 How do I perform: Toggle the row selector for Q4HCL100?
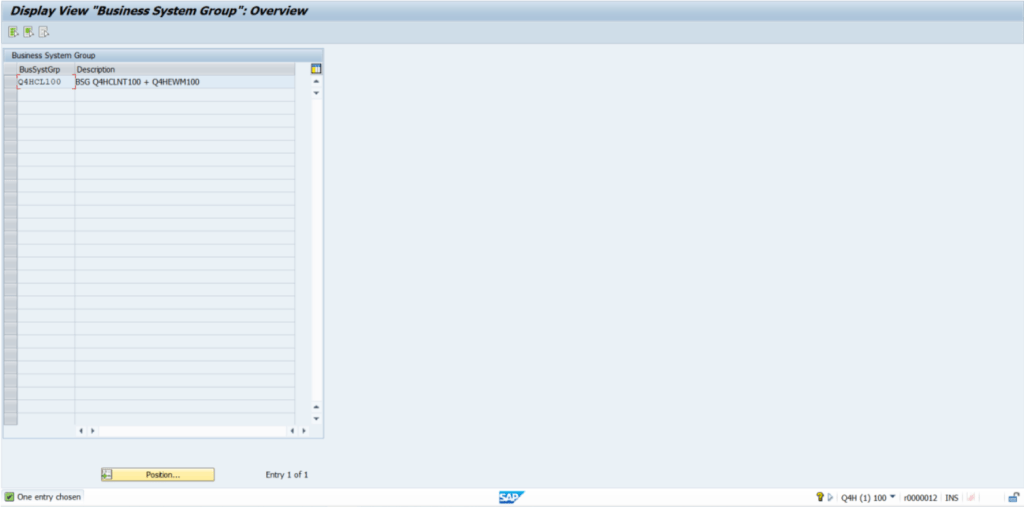click(x=10, y=82)
